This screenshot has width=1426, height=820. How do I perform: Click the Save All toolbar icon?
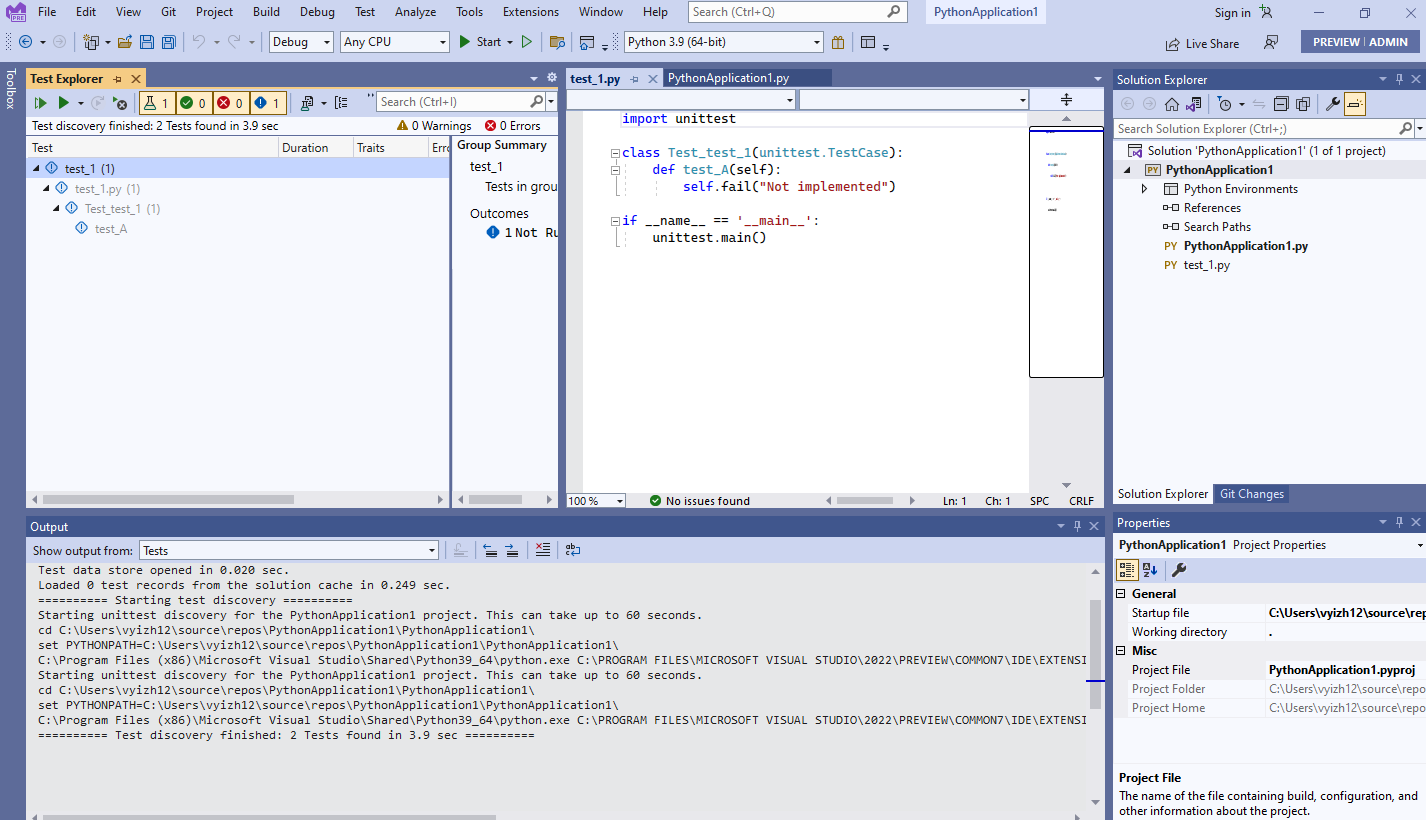point(169,42)
